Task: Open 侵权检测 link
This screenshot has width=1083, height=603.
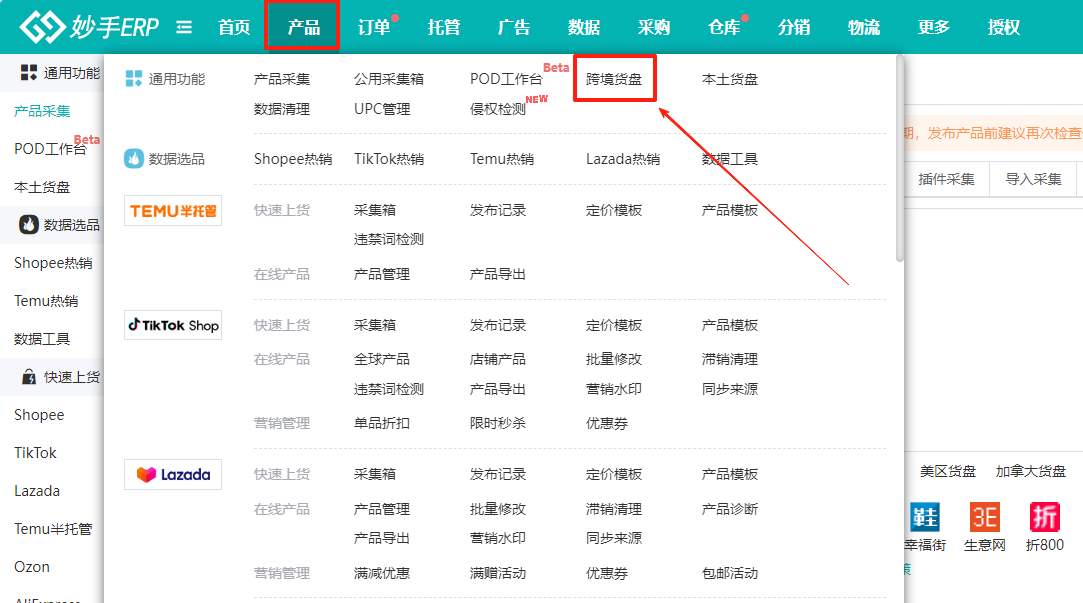Action: pos(498,109)
